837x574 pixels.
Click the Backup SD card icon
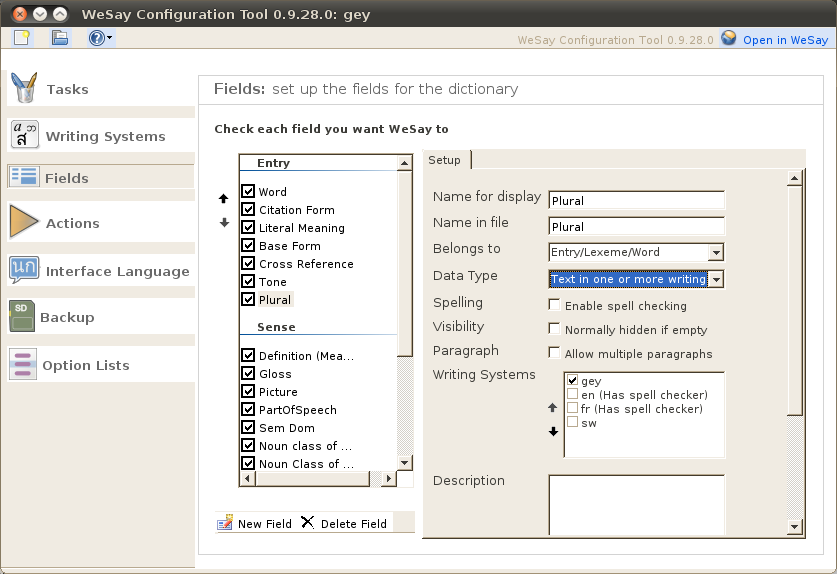(22, 316)
